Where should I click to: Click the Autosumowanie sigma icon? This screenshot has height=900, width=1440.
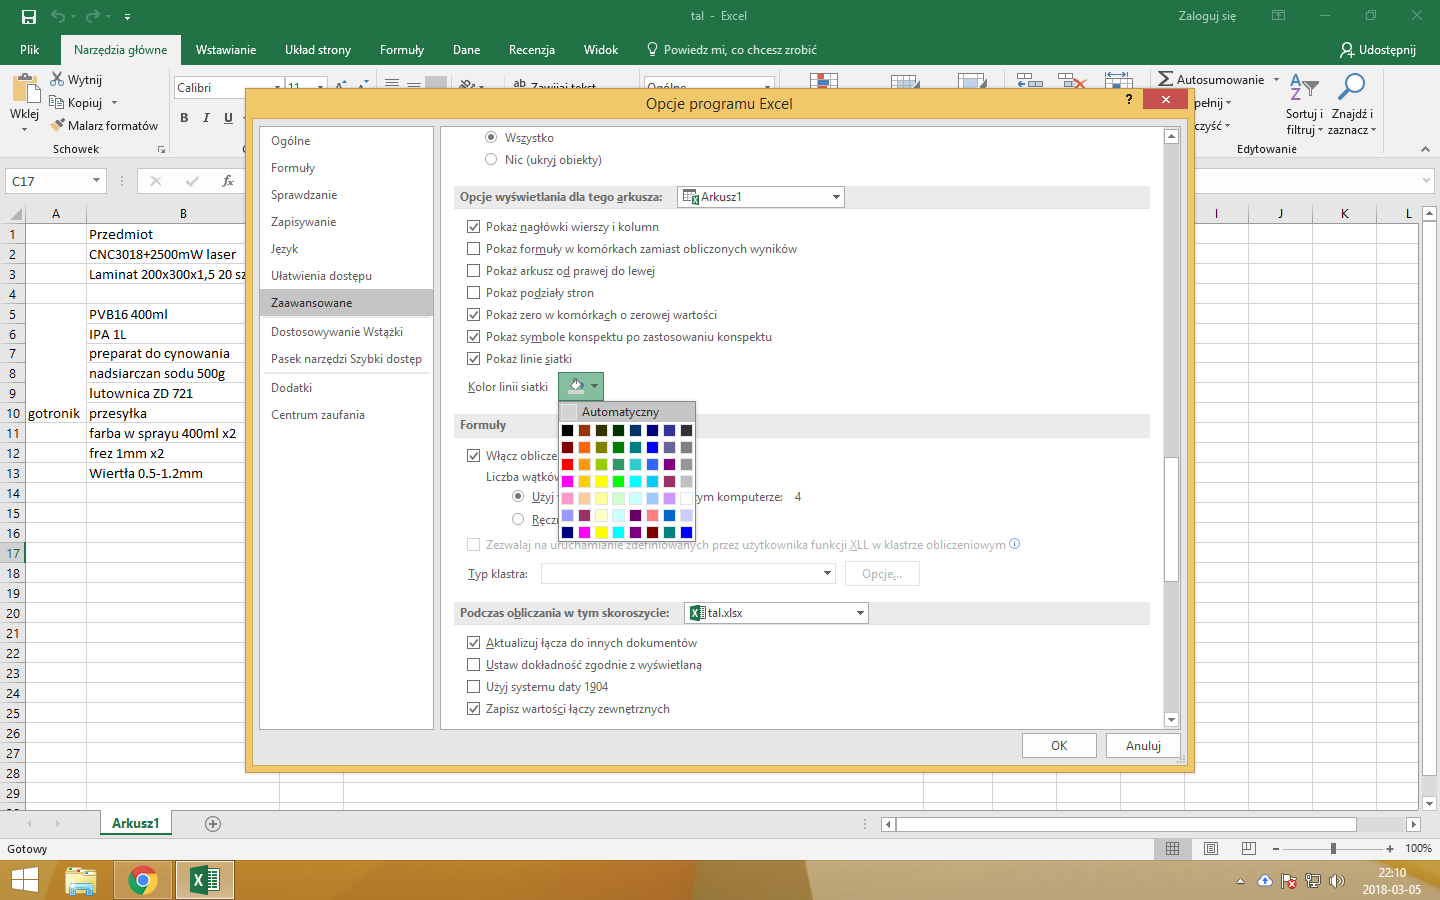pos(1165,79)
